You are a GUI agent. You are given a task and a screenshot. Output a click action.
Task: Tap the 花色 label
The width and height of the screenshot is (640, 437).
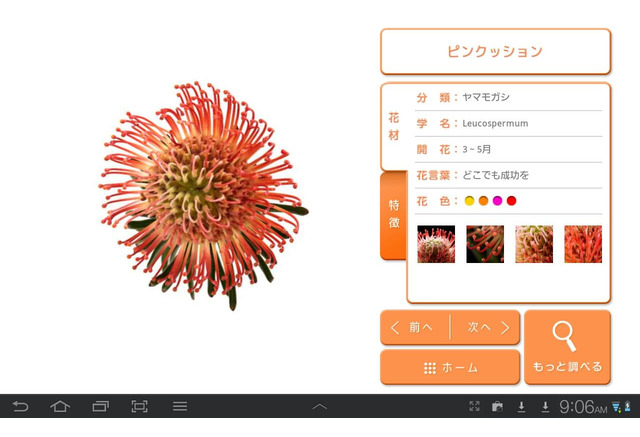tap(433, 201)
